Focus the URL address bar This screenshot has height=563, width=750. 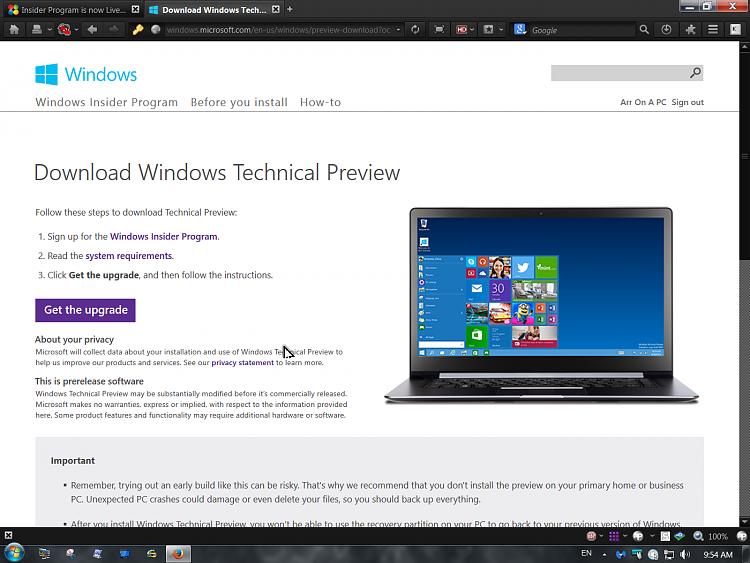click(278, 30)
